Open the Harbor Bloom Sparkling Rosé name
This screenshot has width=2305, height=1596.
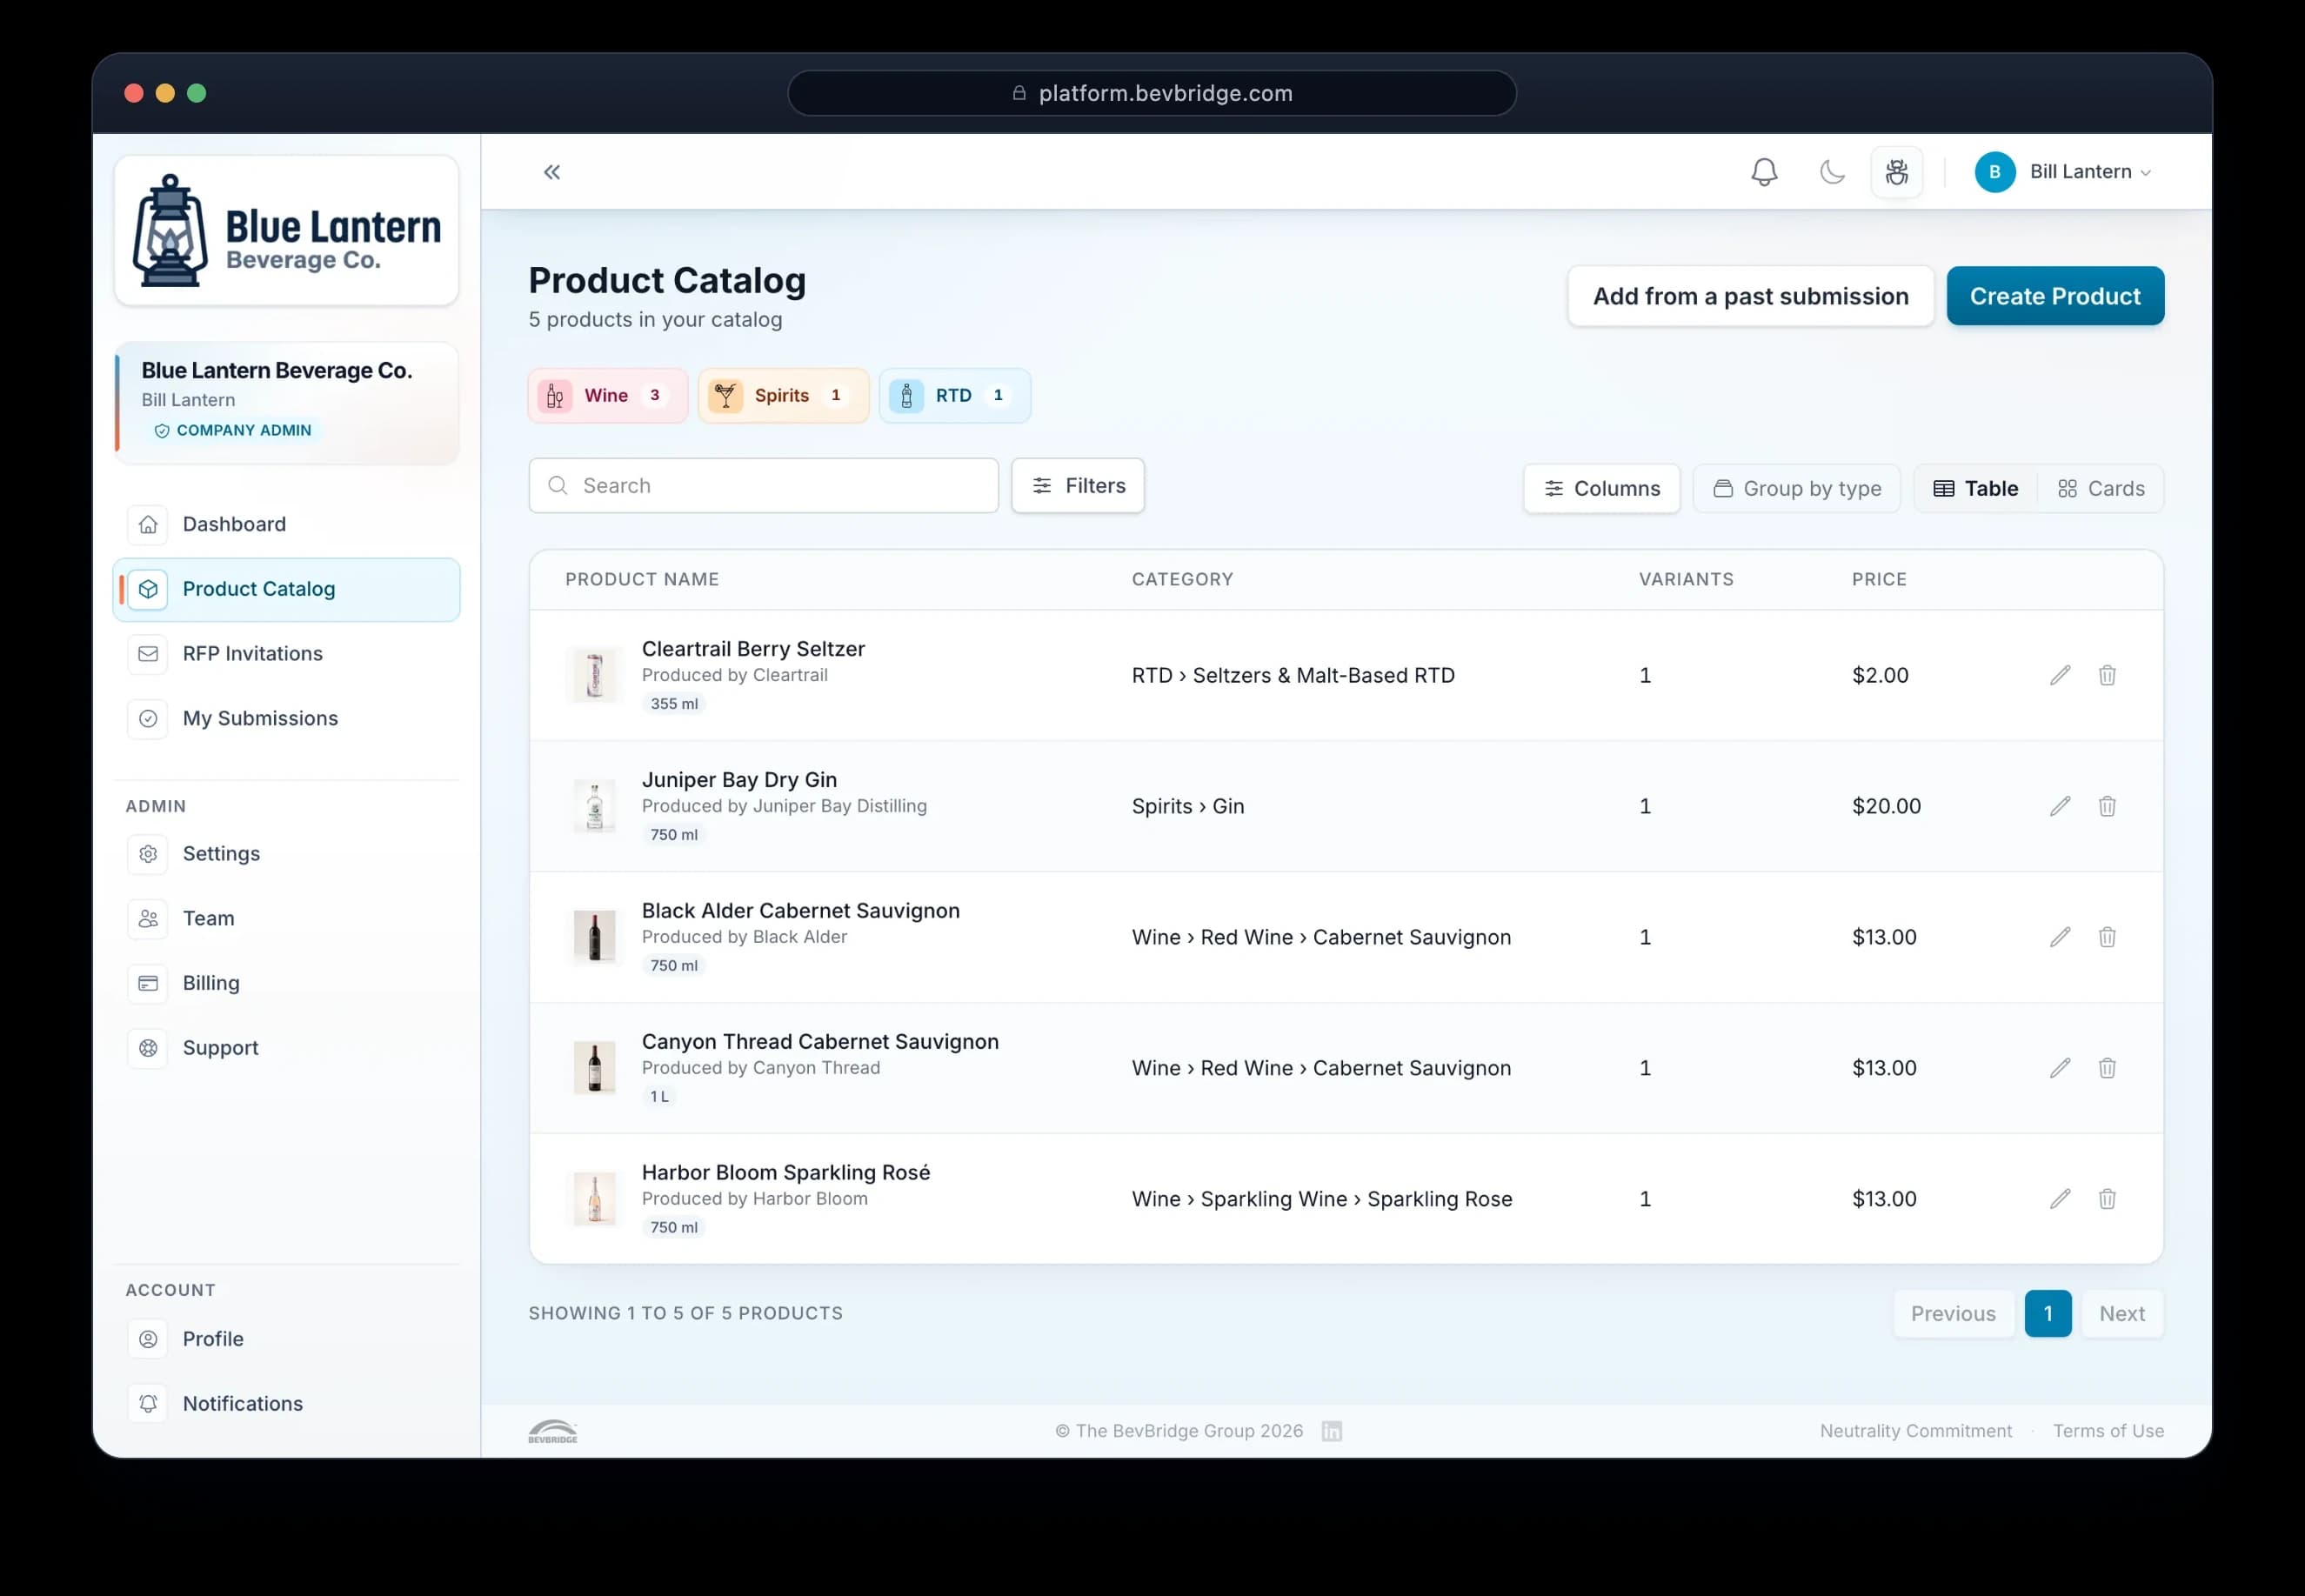(785, 1172)
